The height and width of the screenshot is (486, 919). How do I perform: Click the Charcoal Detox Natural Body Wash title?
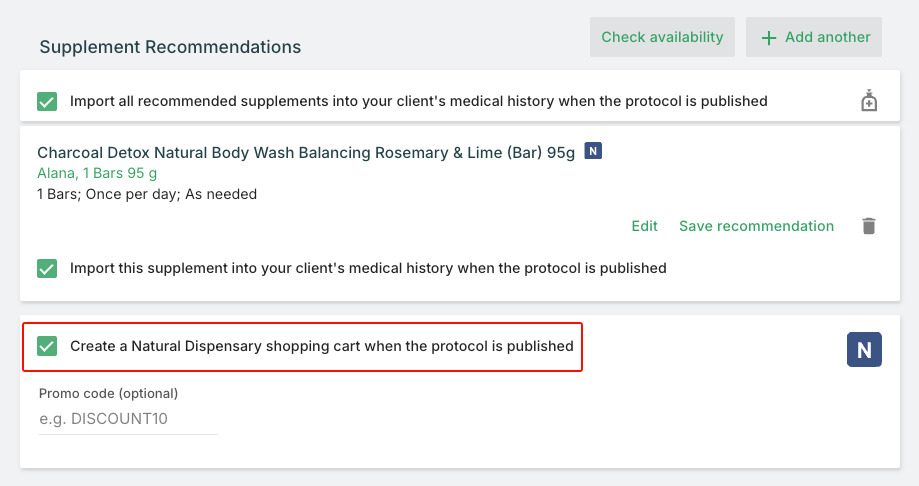(306, 153)
